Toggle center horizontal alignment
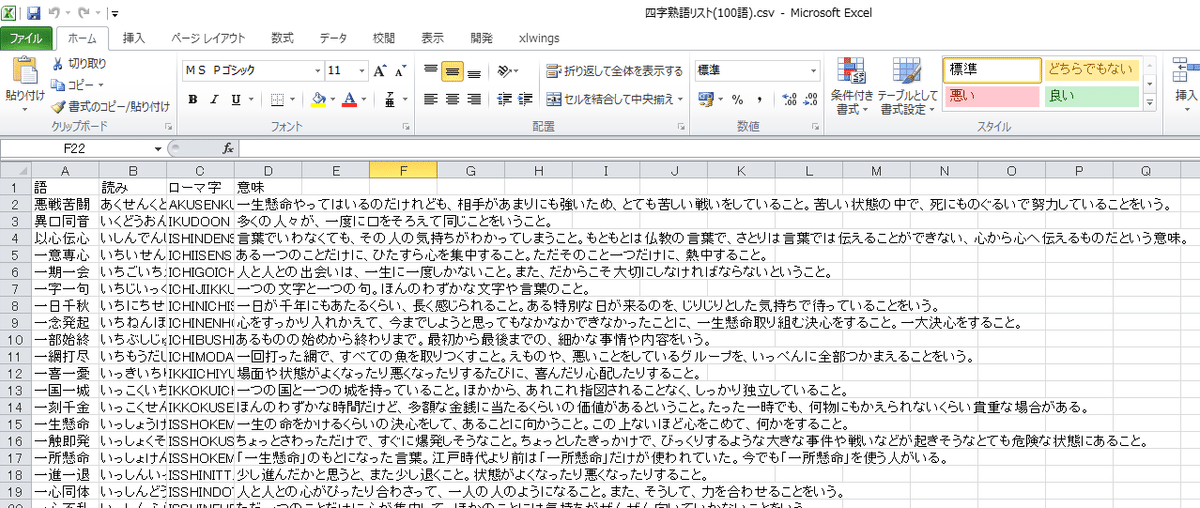 click(452, 99)
